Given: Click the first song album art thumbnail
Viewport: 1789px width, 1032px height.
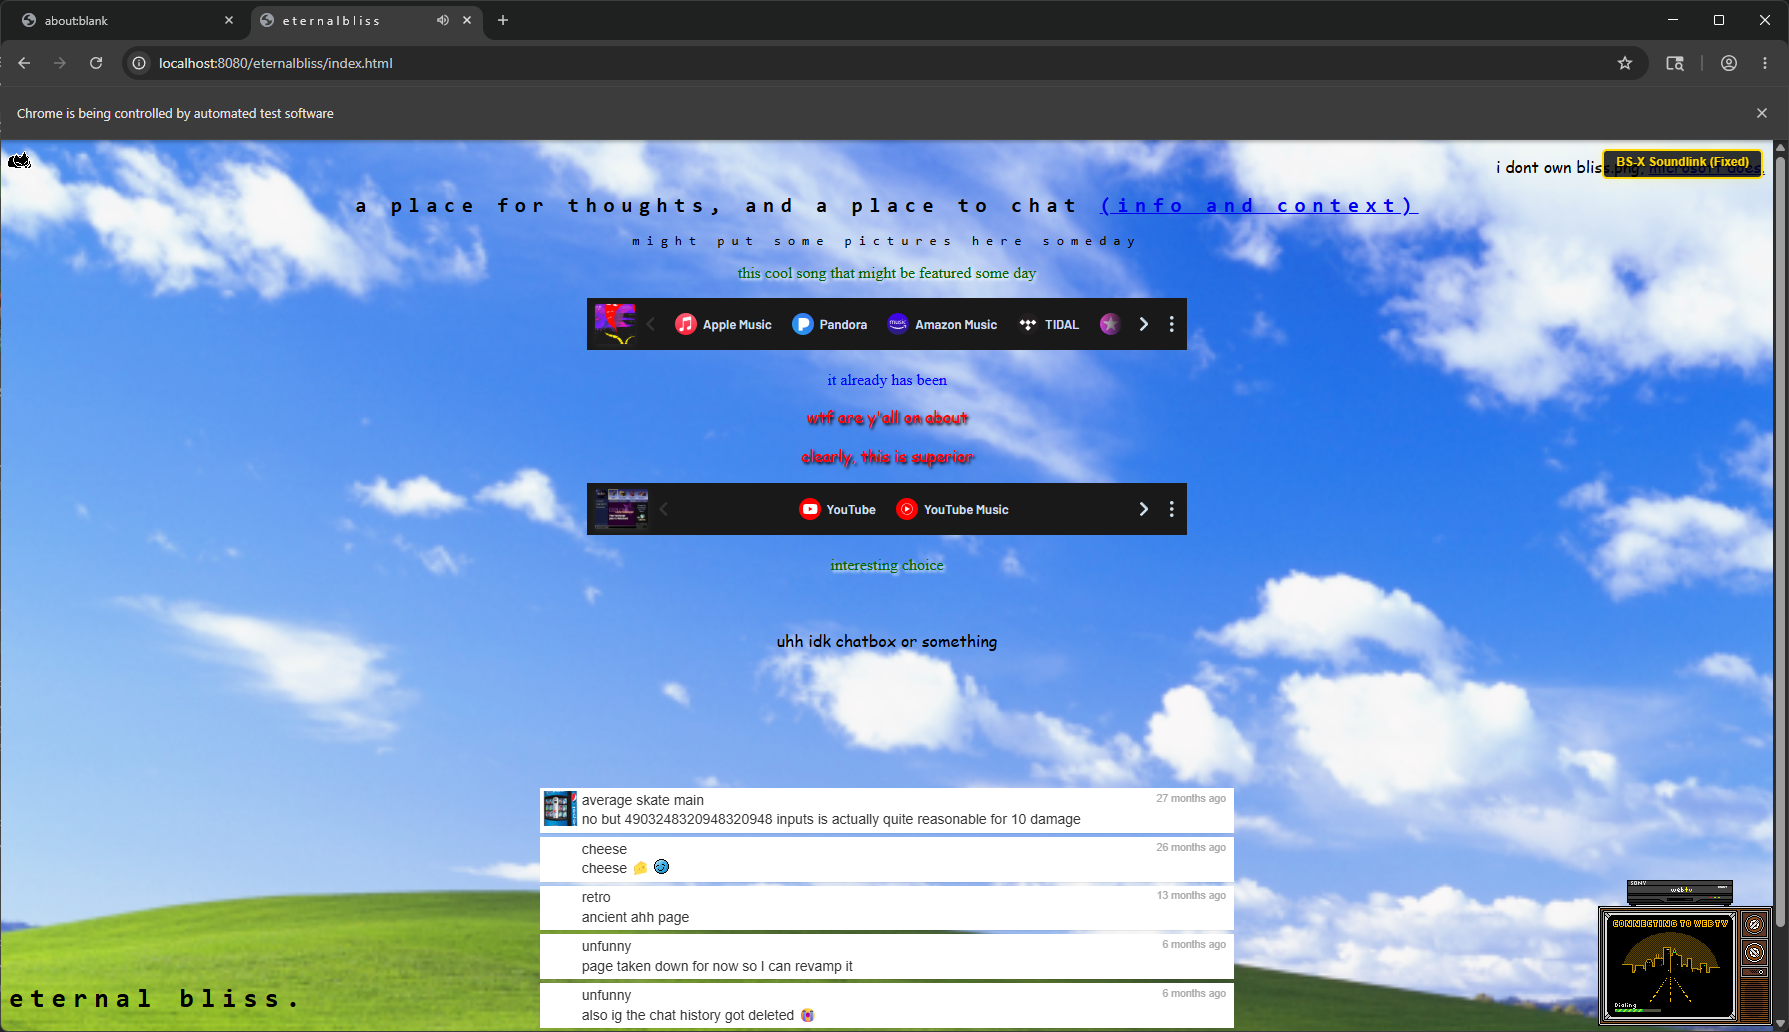Looking at the screenshot, I should tap(615, 324).
